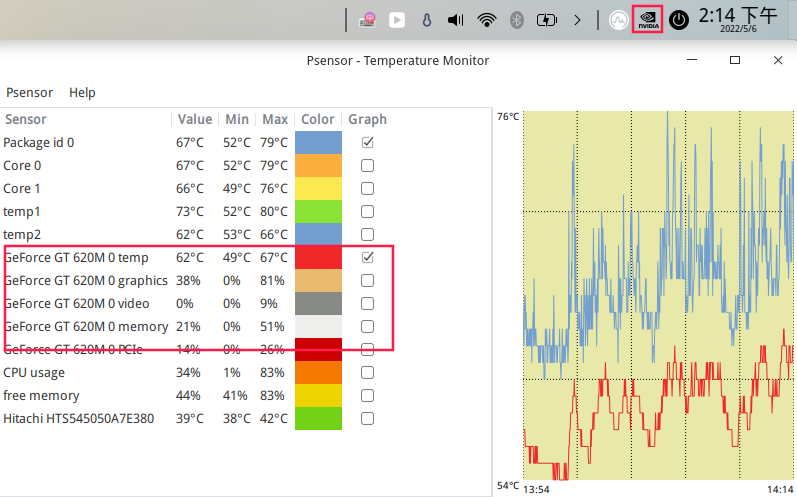
Task: Select the Hitachi HTS545050A7E380 sensor row
Action: pos(79,418)
